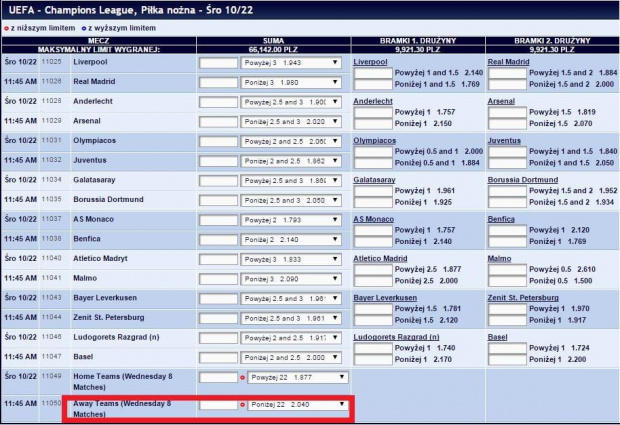The width and height of the screenshot is (620, 425).
Task: Open the Bayer Leverkusen team goals link
Action: point(385,298)
